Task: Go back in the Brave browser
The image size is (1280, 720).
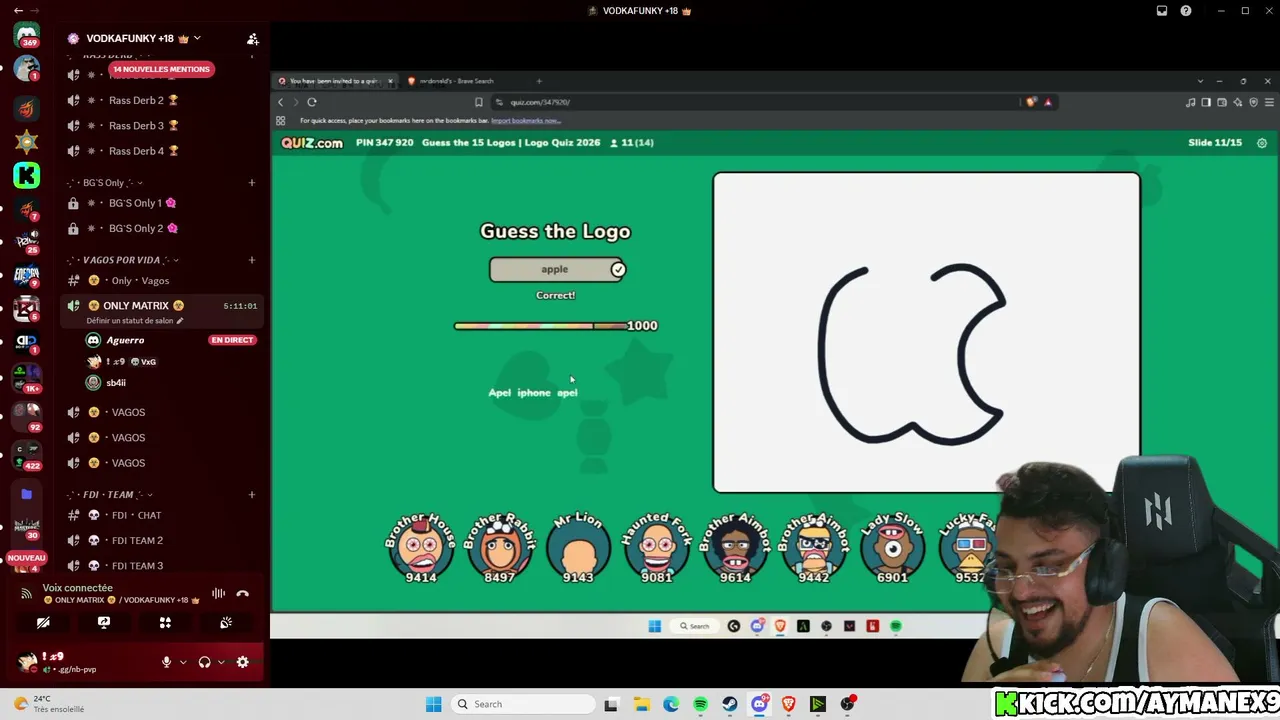Action: click(x=281, y=102)
